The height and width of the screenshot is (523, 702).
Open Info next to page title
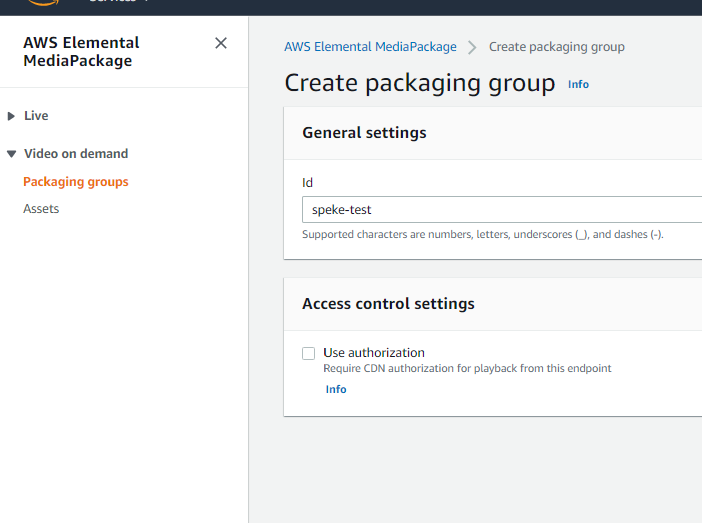pyautogui.click(x=578, y=85)
